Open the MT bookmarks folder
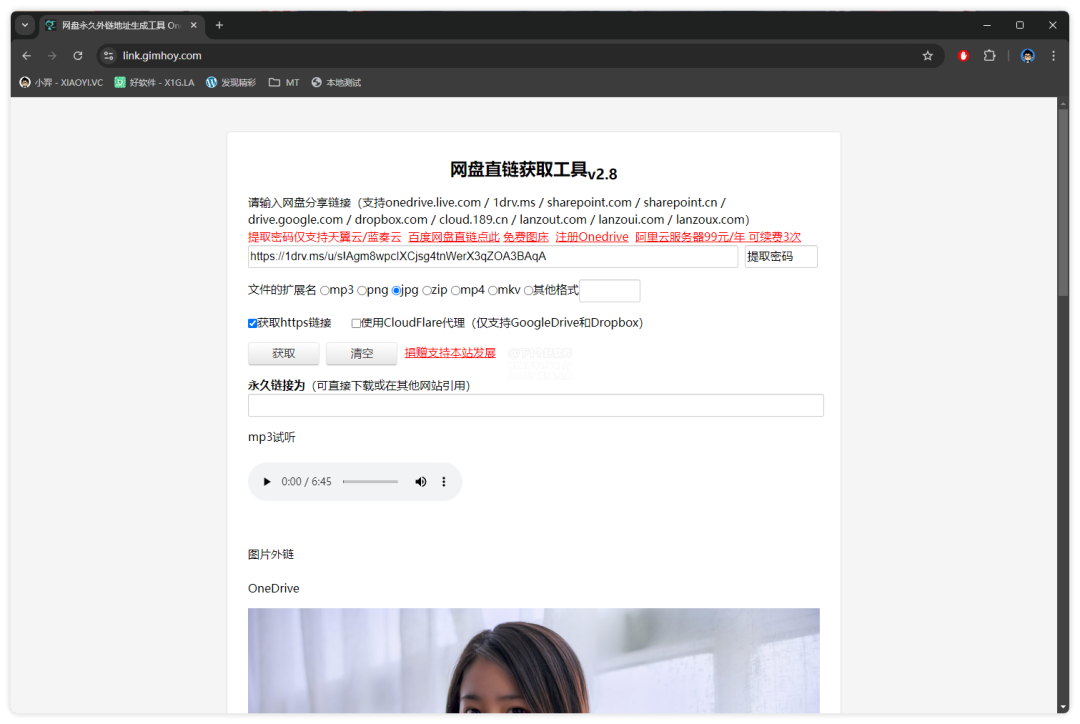Screen dimensions: 1080x724 click(x=284, y=83)
